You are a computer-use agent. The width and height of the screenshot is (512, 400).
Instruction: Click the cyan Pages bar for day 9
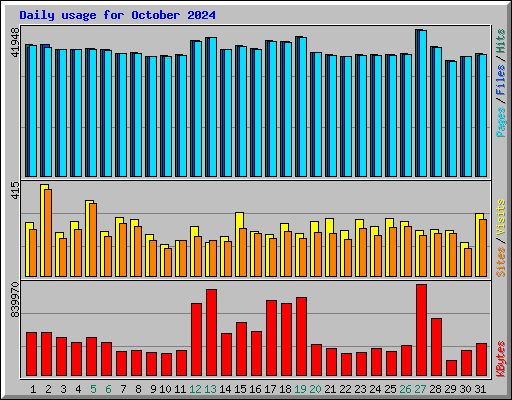point(153,116)
